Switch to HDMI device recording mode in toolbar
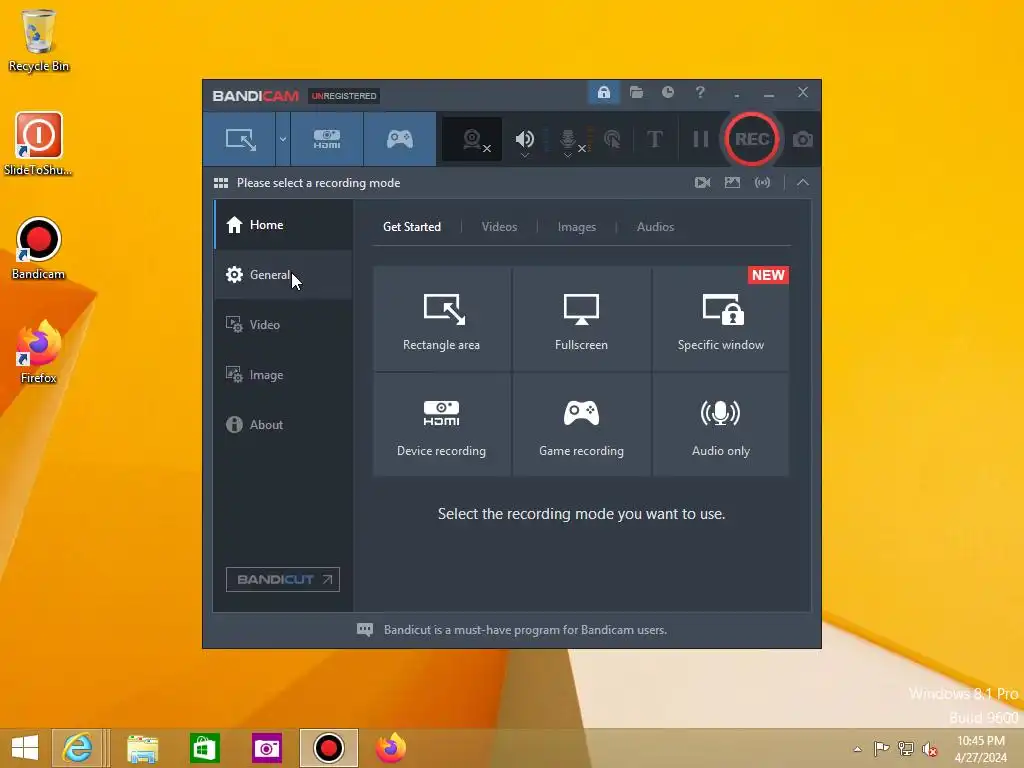Screen dimensions: 1024x768 point(327,139)
